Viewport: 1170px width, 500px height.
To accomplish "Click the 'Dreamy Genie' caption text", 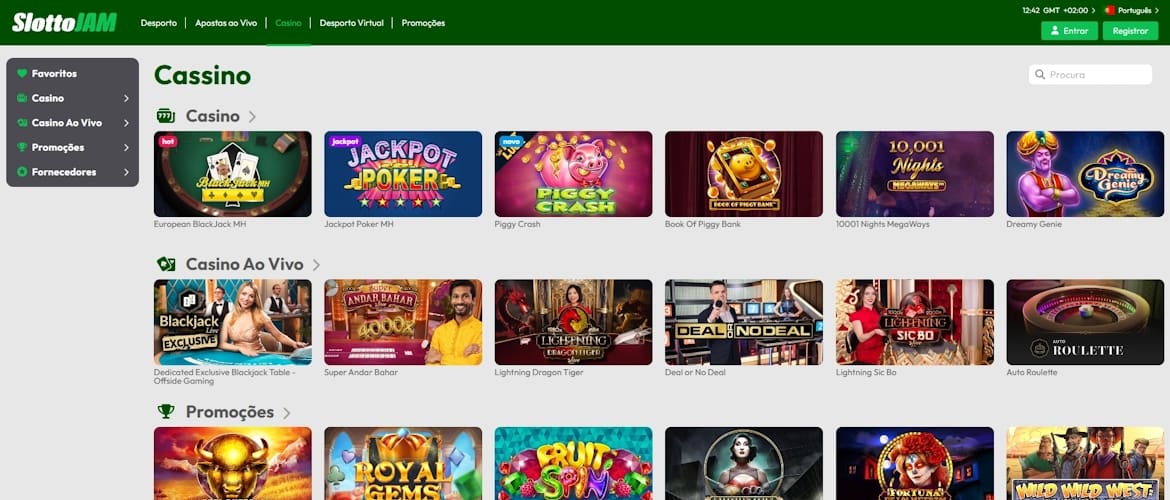I will click(x=1033, y=224).
